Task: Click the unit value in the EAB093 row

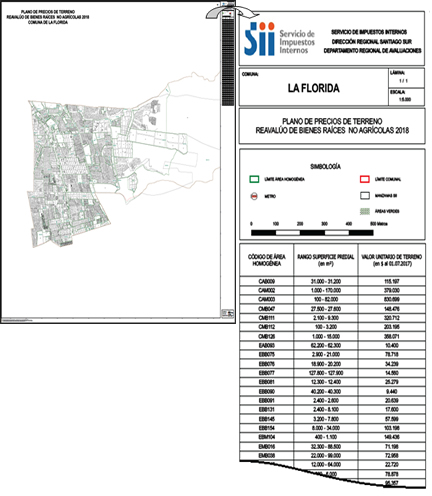Action: pyautogui.click(x=392, y=345)
